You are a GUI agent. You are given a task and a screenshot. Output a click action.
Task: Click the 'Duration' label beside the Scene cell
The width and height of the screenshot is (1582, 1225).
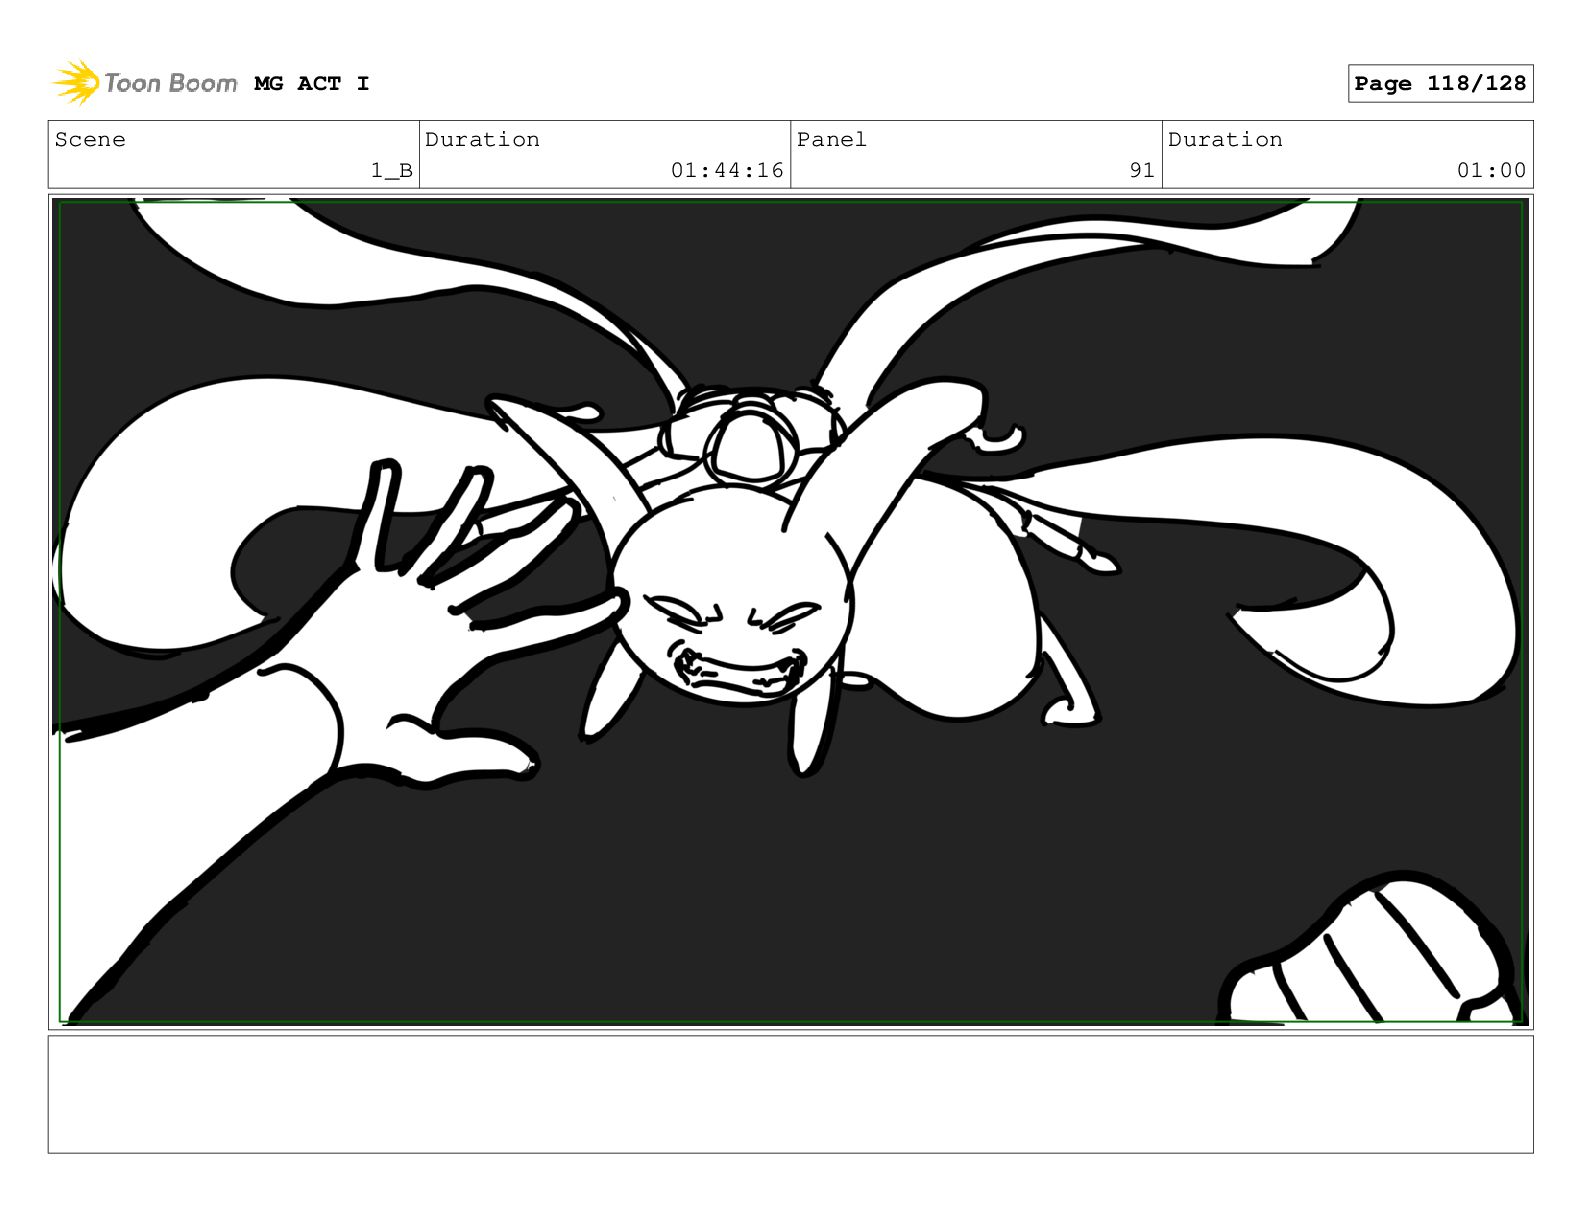(x=483, y=140)
